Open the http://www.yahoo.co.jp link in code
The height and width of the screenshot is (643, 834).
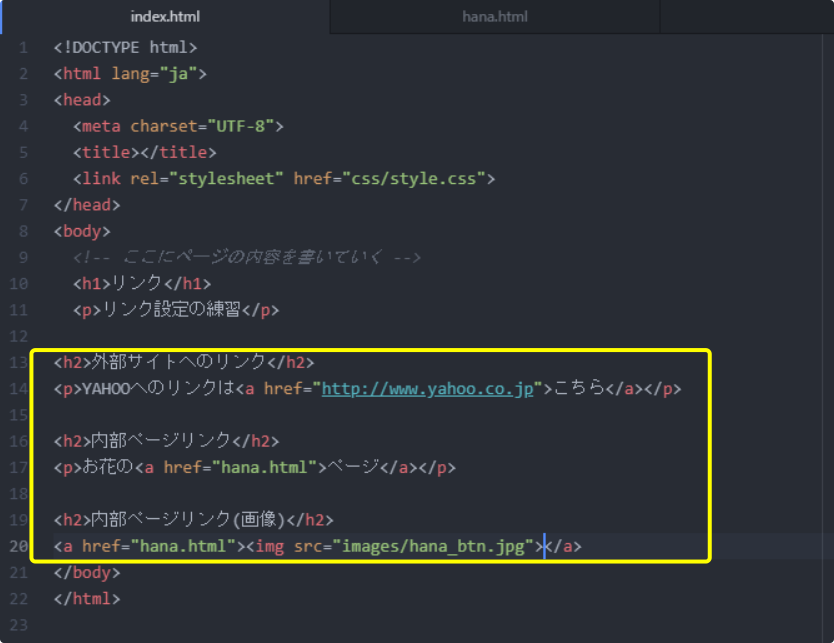tap(427, 389)
